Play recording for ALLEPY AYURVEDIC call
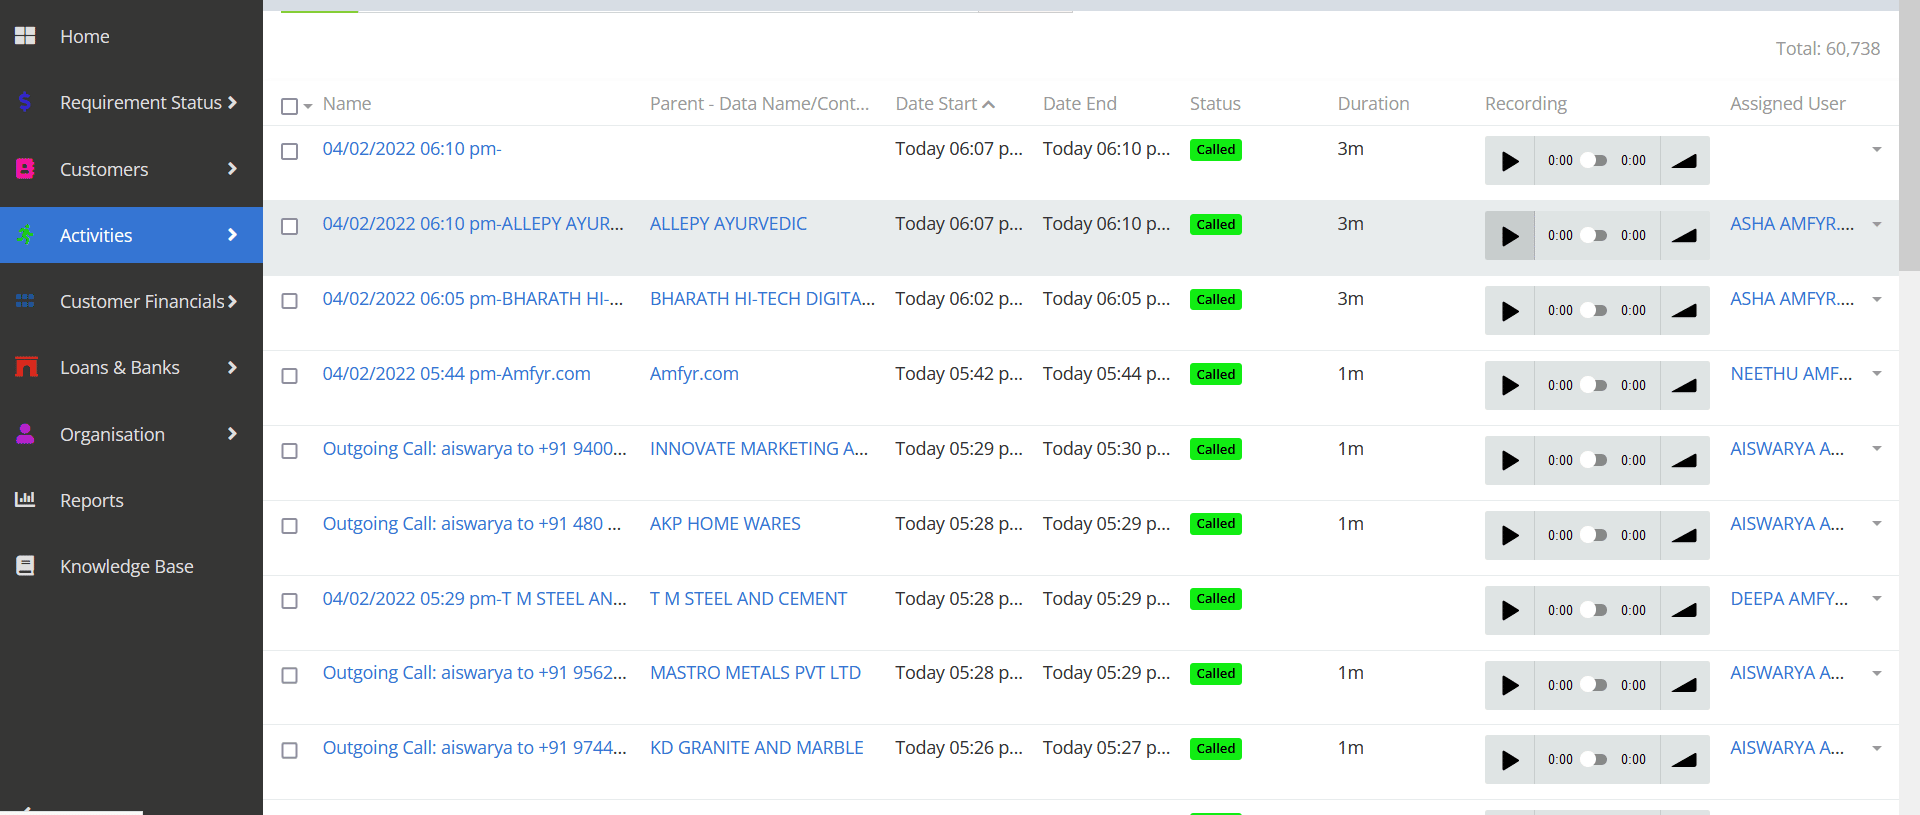Viewport: 1920px width, 815px height. click(1510, 236)
